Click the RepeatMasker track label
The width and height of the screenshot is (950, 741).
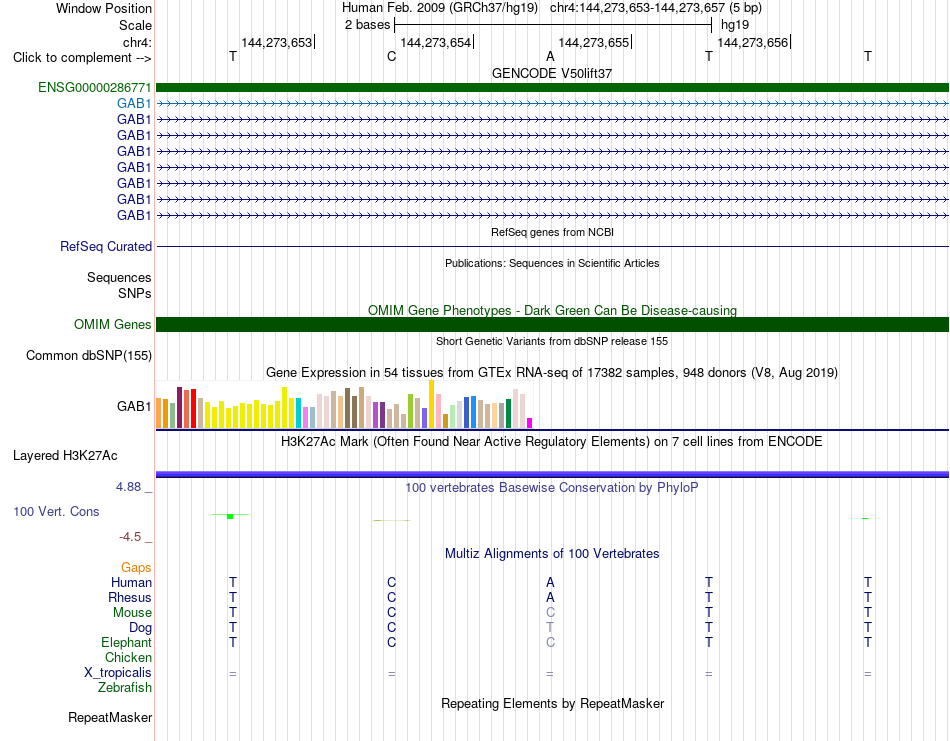click(x=110, y=717)
